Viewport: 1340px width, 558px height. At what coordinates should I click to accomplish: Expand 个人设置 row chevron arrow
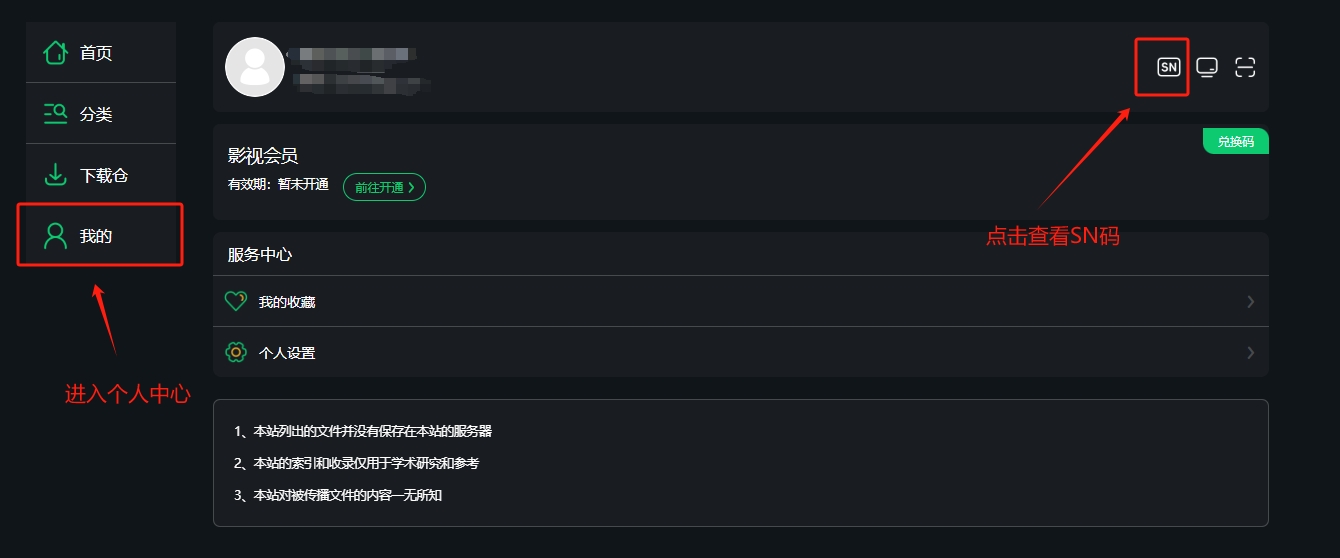point(1251,352)
